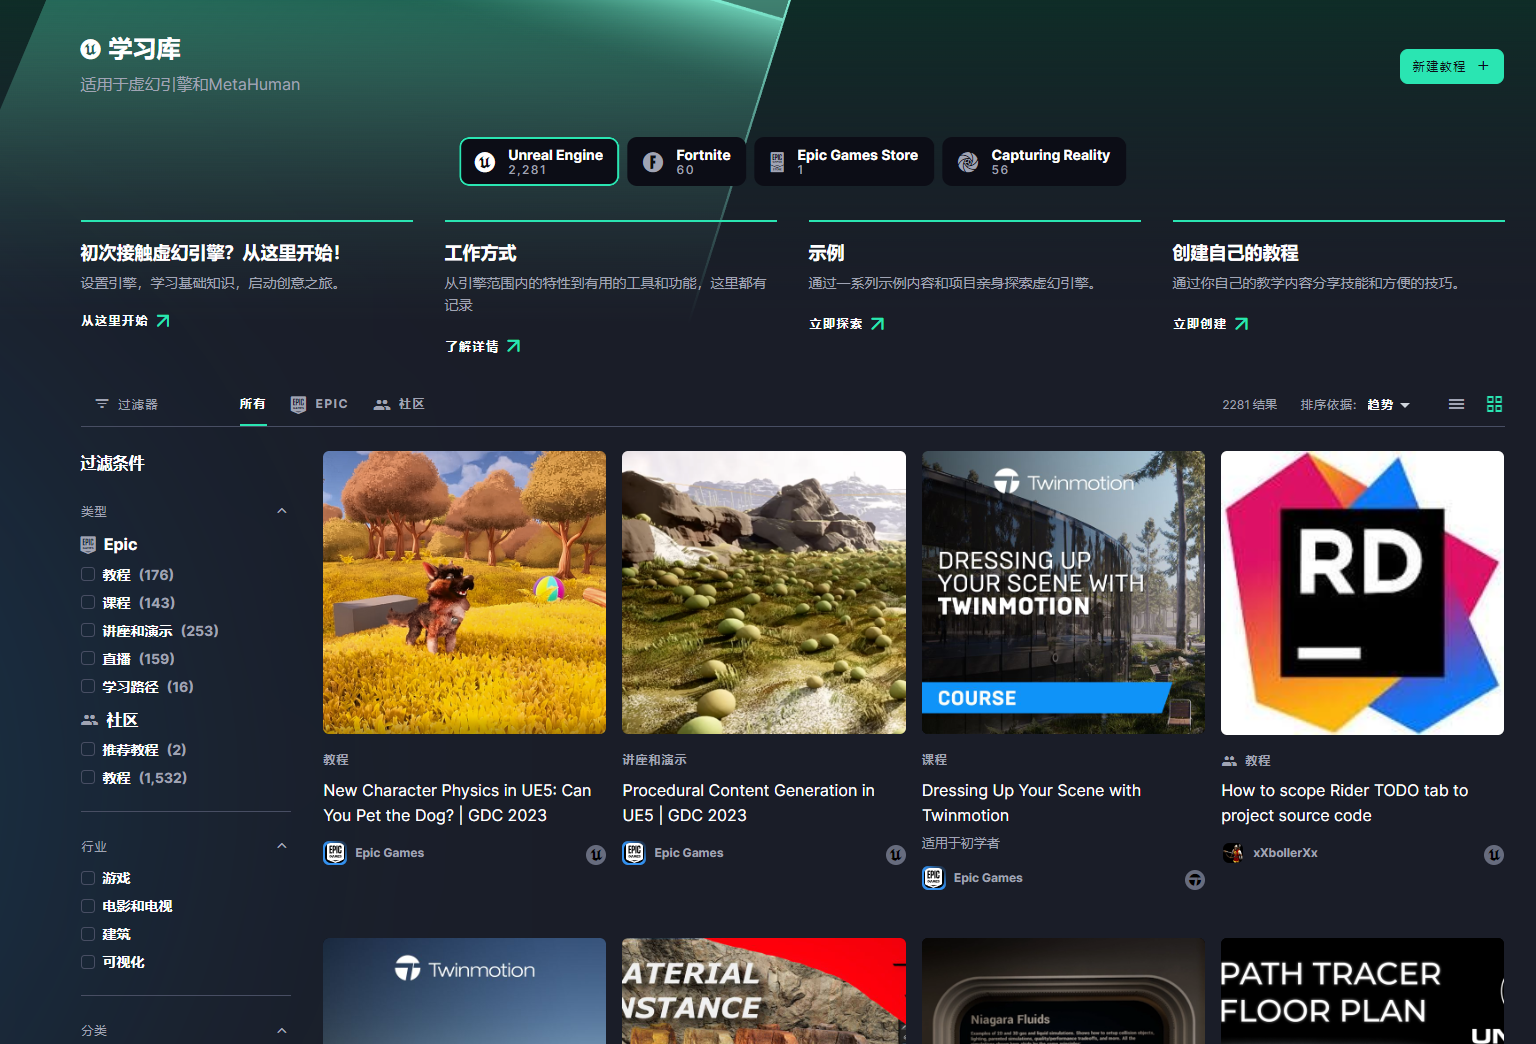Collapse the 分类 filter section
Viewport: 1536px width, 1044px height.
tap(282, 1030)
